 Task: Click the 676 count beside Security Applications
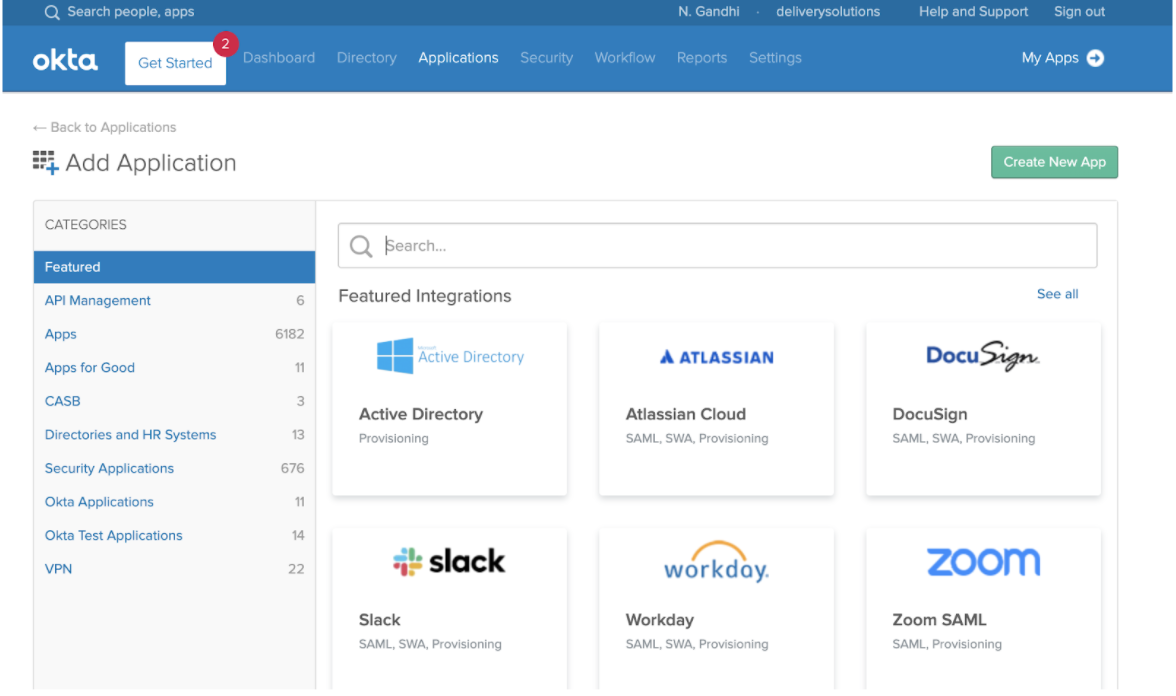pos(292,469)
